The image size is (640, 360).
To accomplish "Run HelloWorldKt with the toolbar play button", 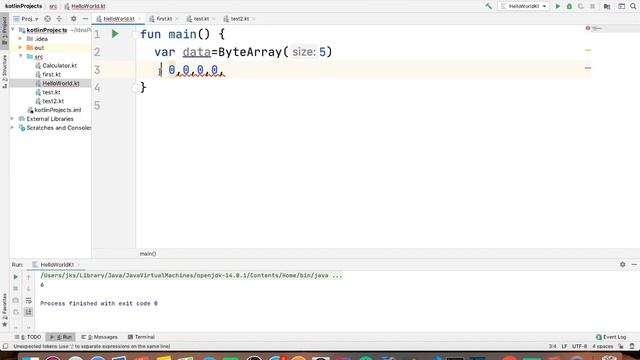I will (558, 6).
